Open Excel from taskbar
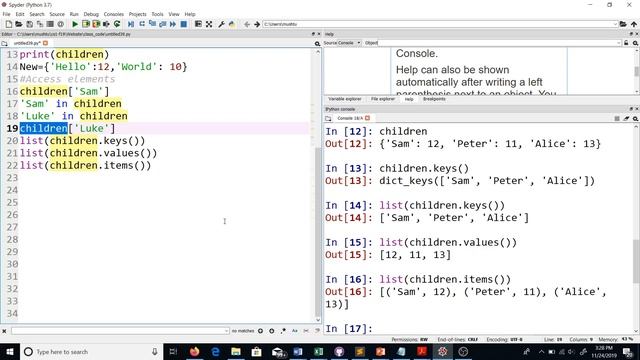This screenshot has width=640, height=360. [319, 352]
